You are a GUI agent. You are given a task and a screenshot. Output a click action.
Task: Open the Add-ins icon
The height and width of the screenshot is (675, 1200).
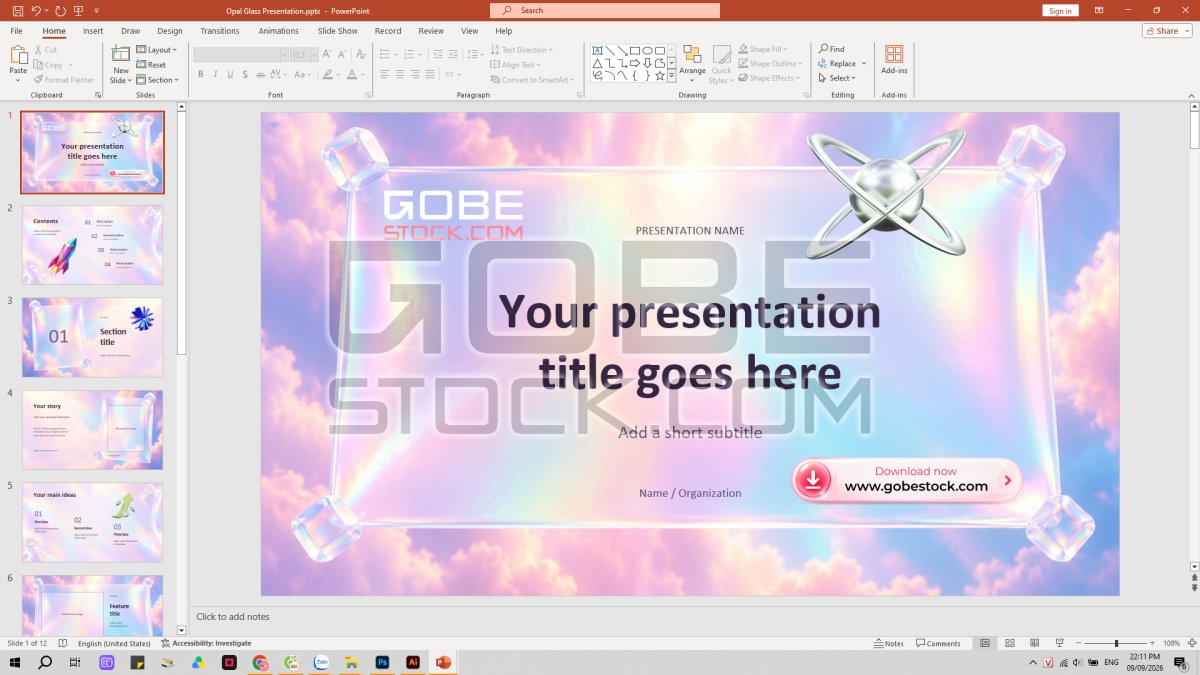[894, 54]
